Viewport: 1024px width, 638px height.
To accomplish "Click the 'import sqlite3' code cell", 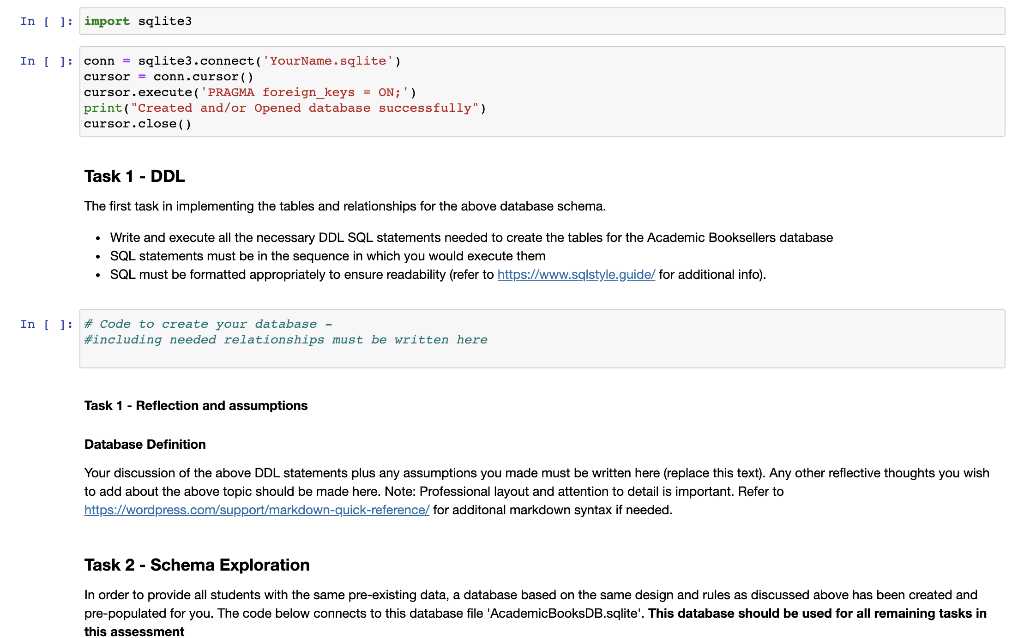I will click(542, 21).
